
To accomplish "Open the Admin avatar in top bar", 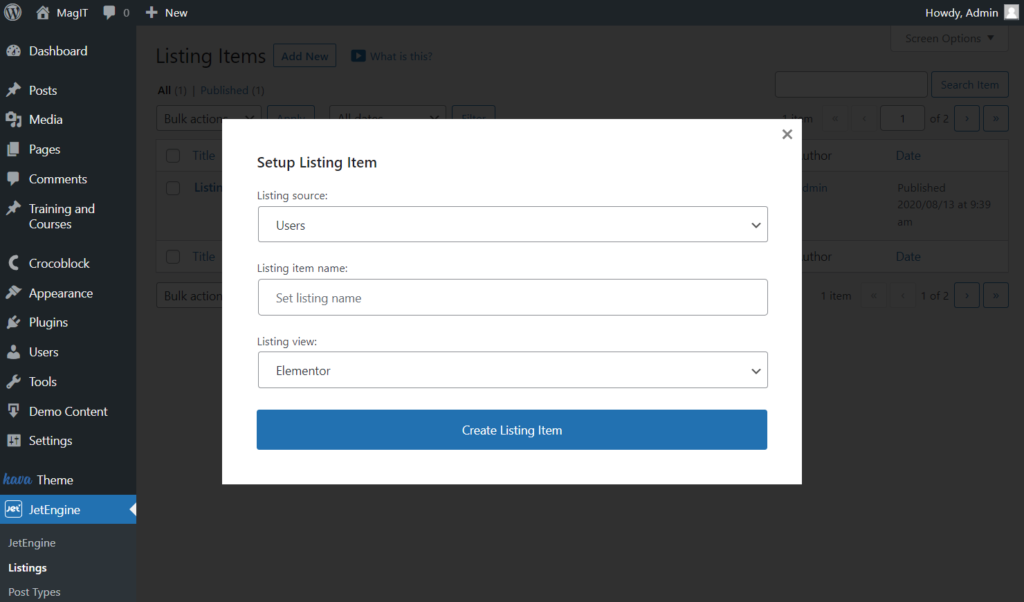I will pos(1011,12).
